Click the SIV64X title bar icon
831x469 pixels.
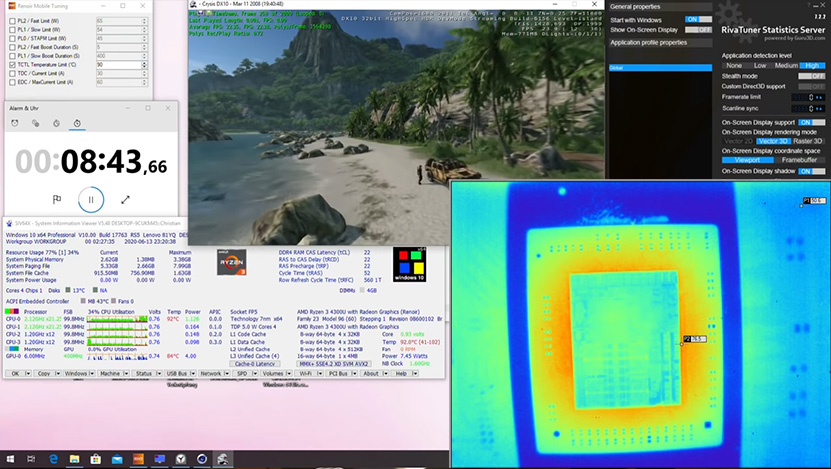9,223
